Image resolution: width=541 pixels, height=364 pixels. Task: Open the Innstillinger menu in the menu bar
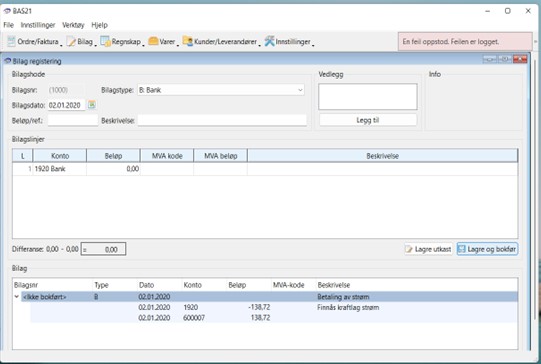pos(38,25)
